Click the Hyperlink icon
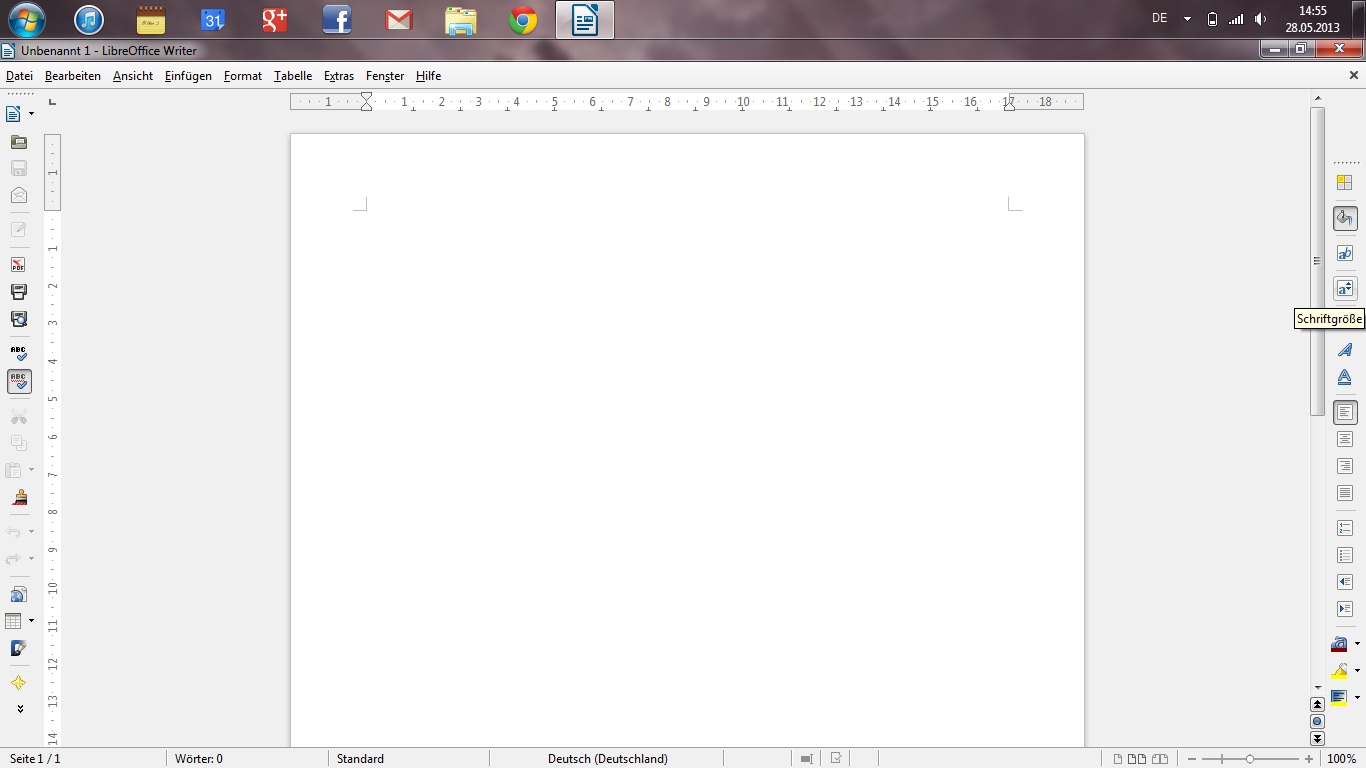This screenshot has height=768, width=1366. [18, 594]
